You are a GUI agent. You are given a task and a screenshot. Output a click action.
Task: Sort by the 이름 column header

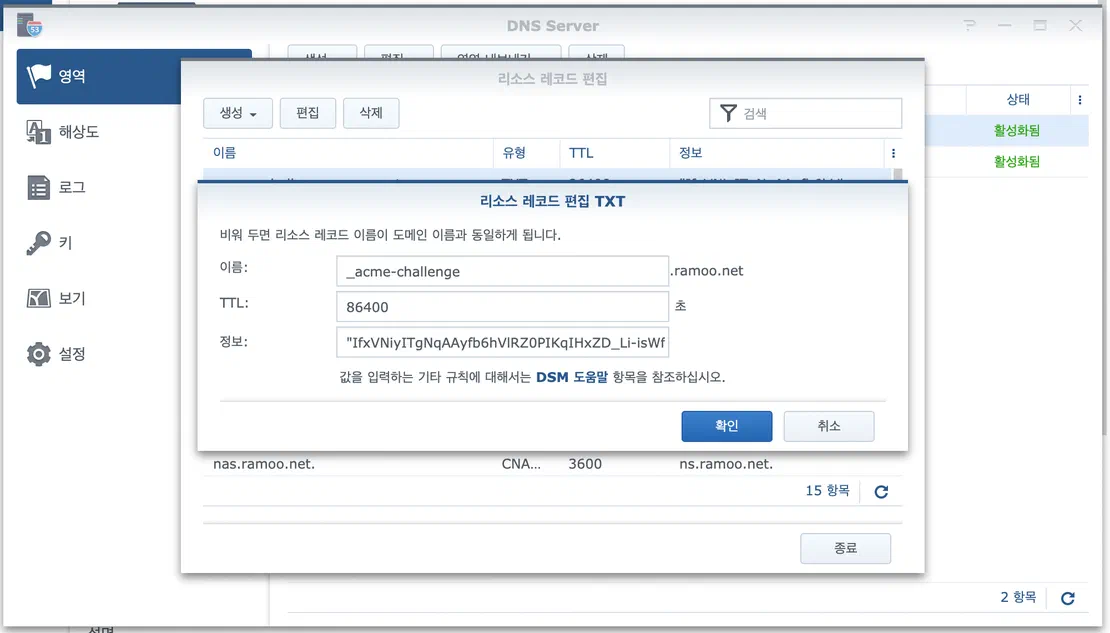(x=348, y=153)
